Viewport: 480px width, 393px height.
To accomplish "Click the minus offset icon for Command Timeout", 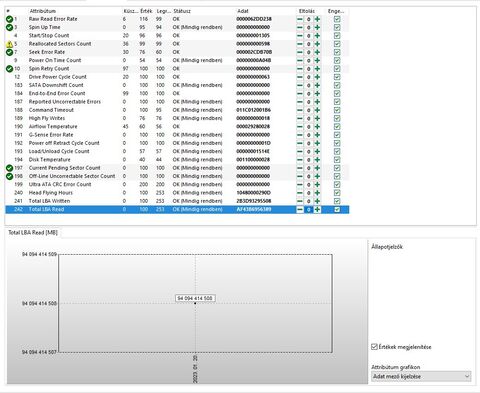I will click(300, 110).
